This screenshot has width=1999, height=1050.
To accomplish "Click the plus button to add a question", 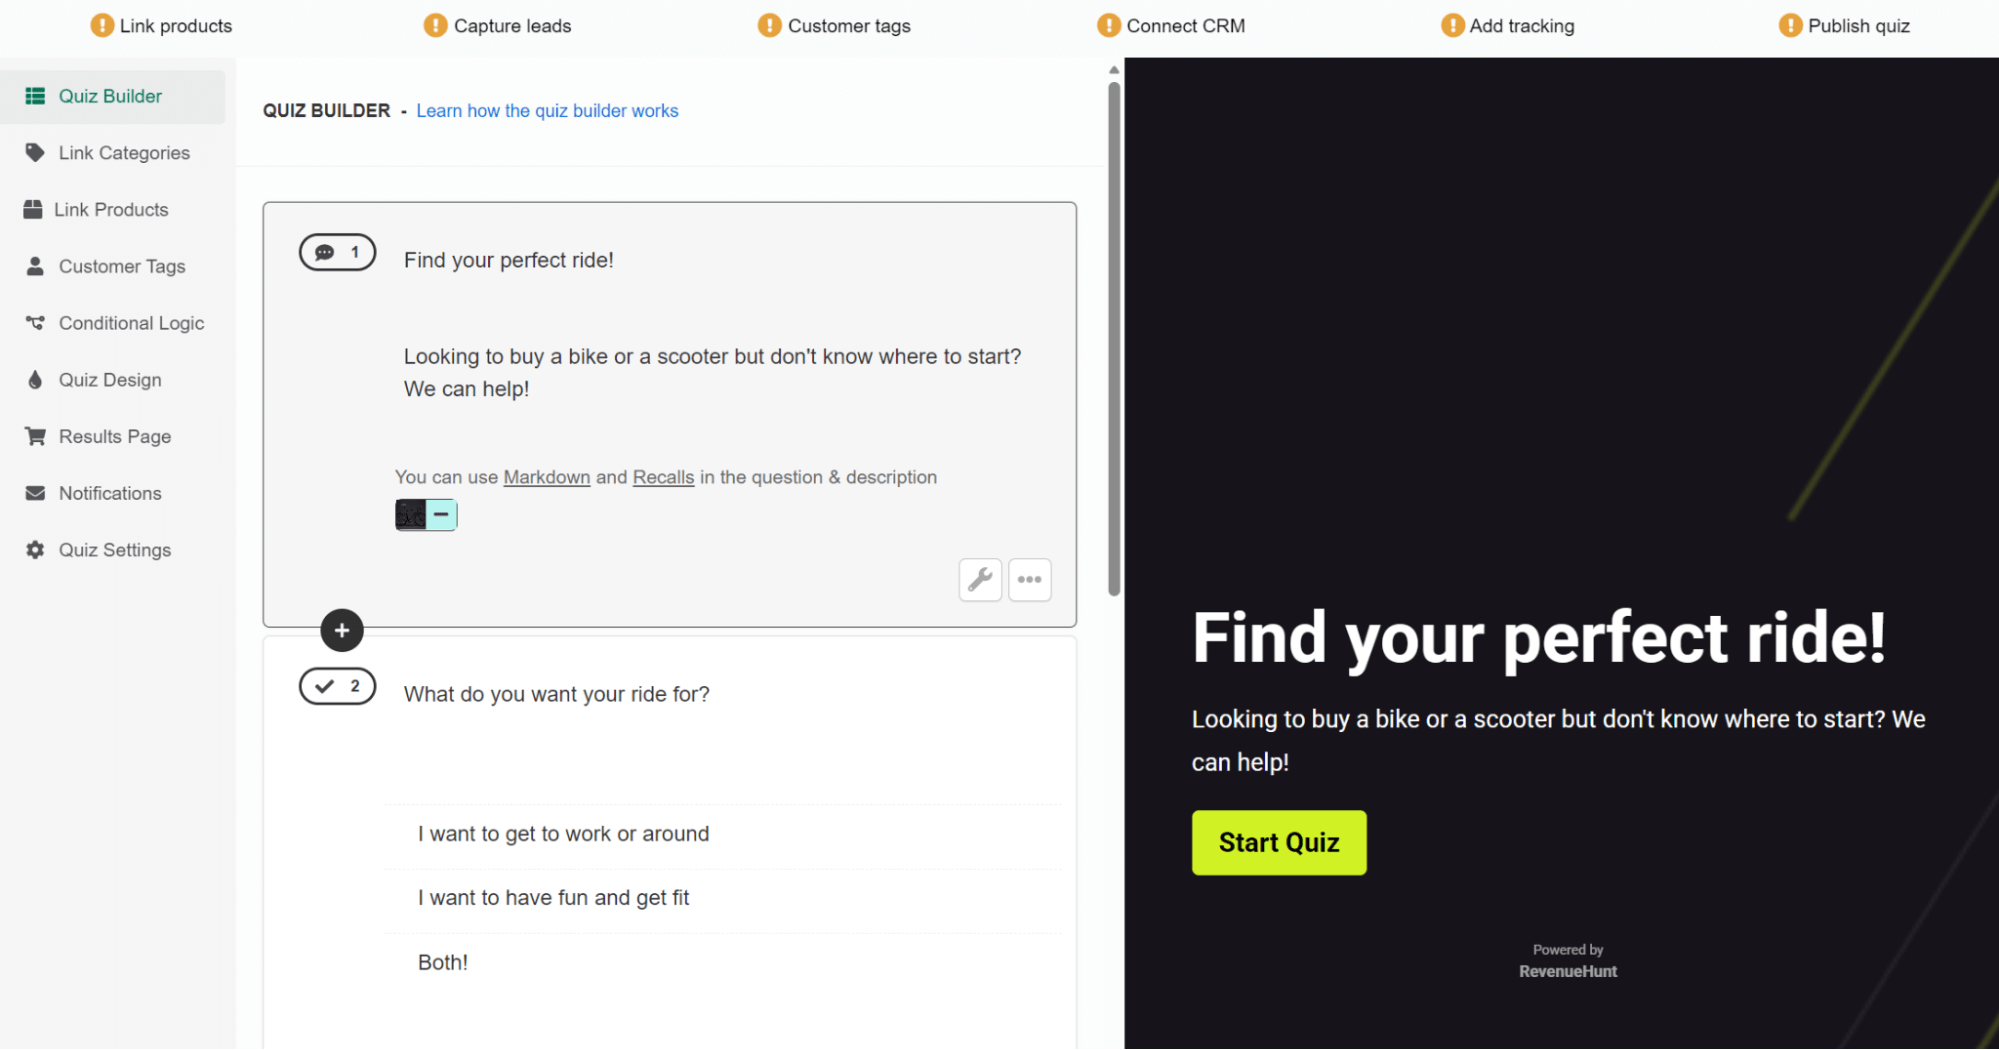I will [x=341, y=630].
